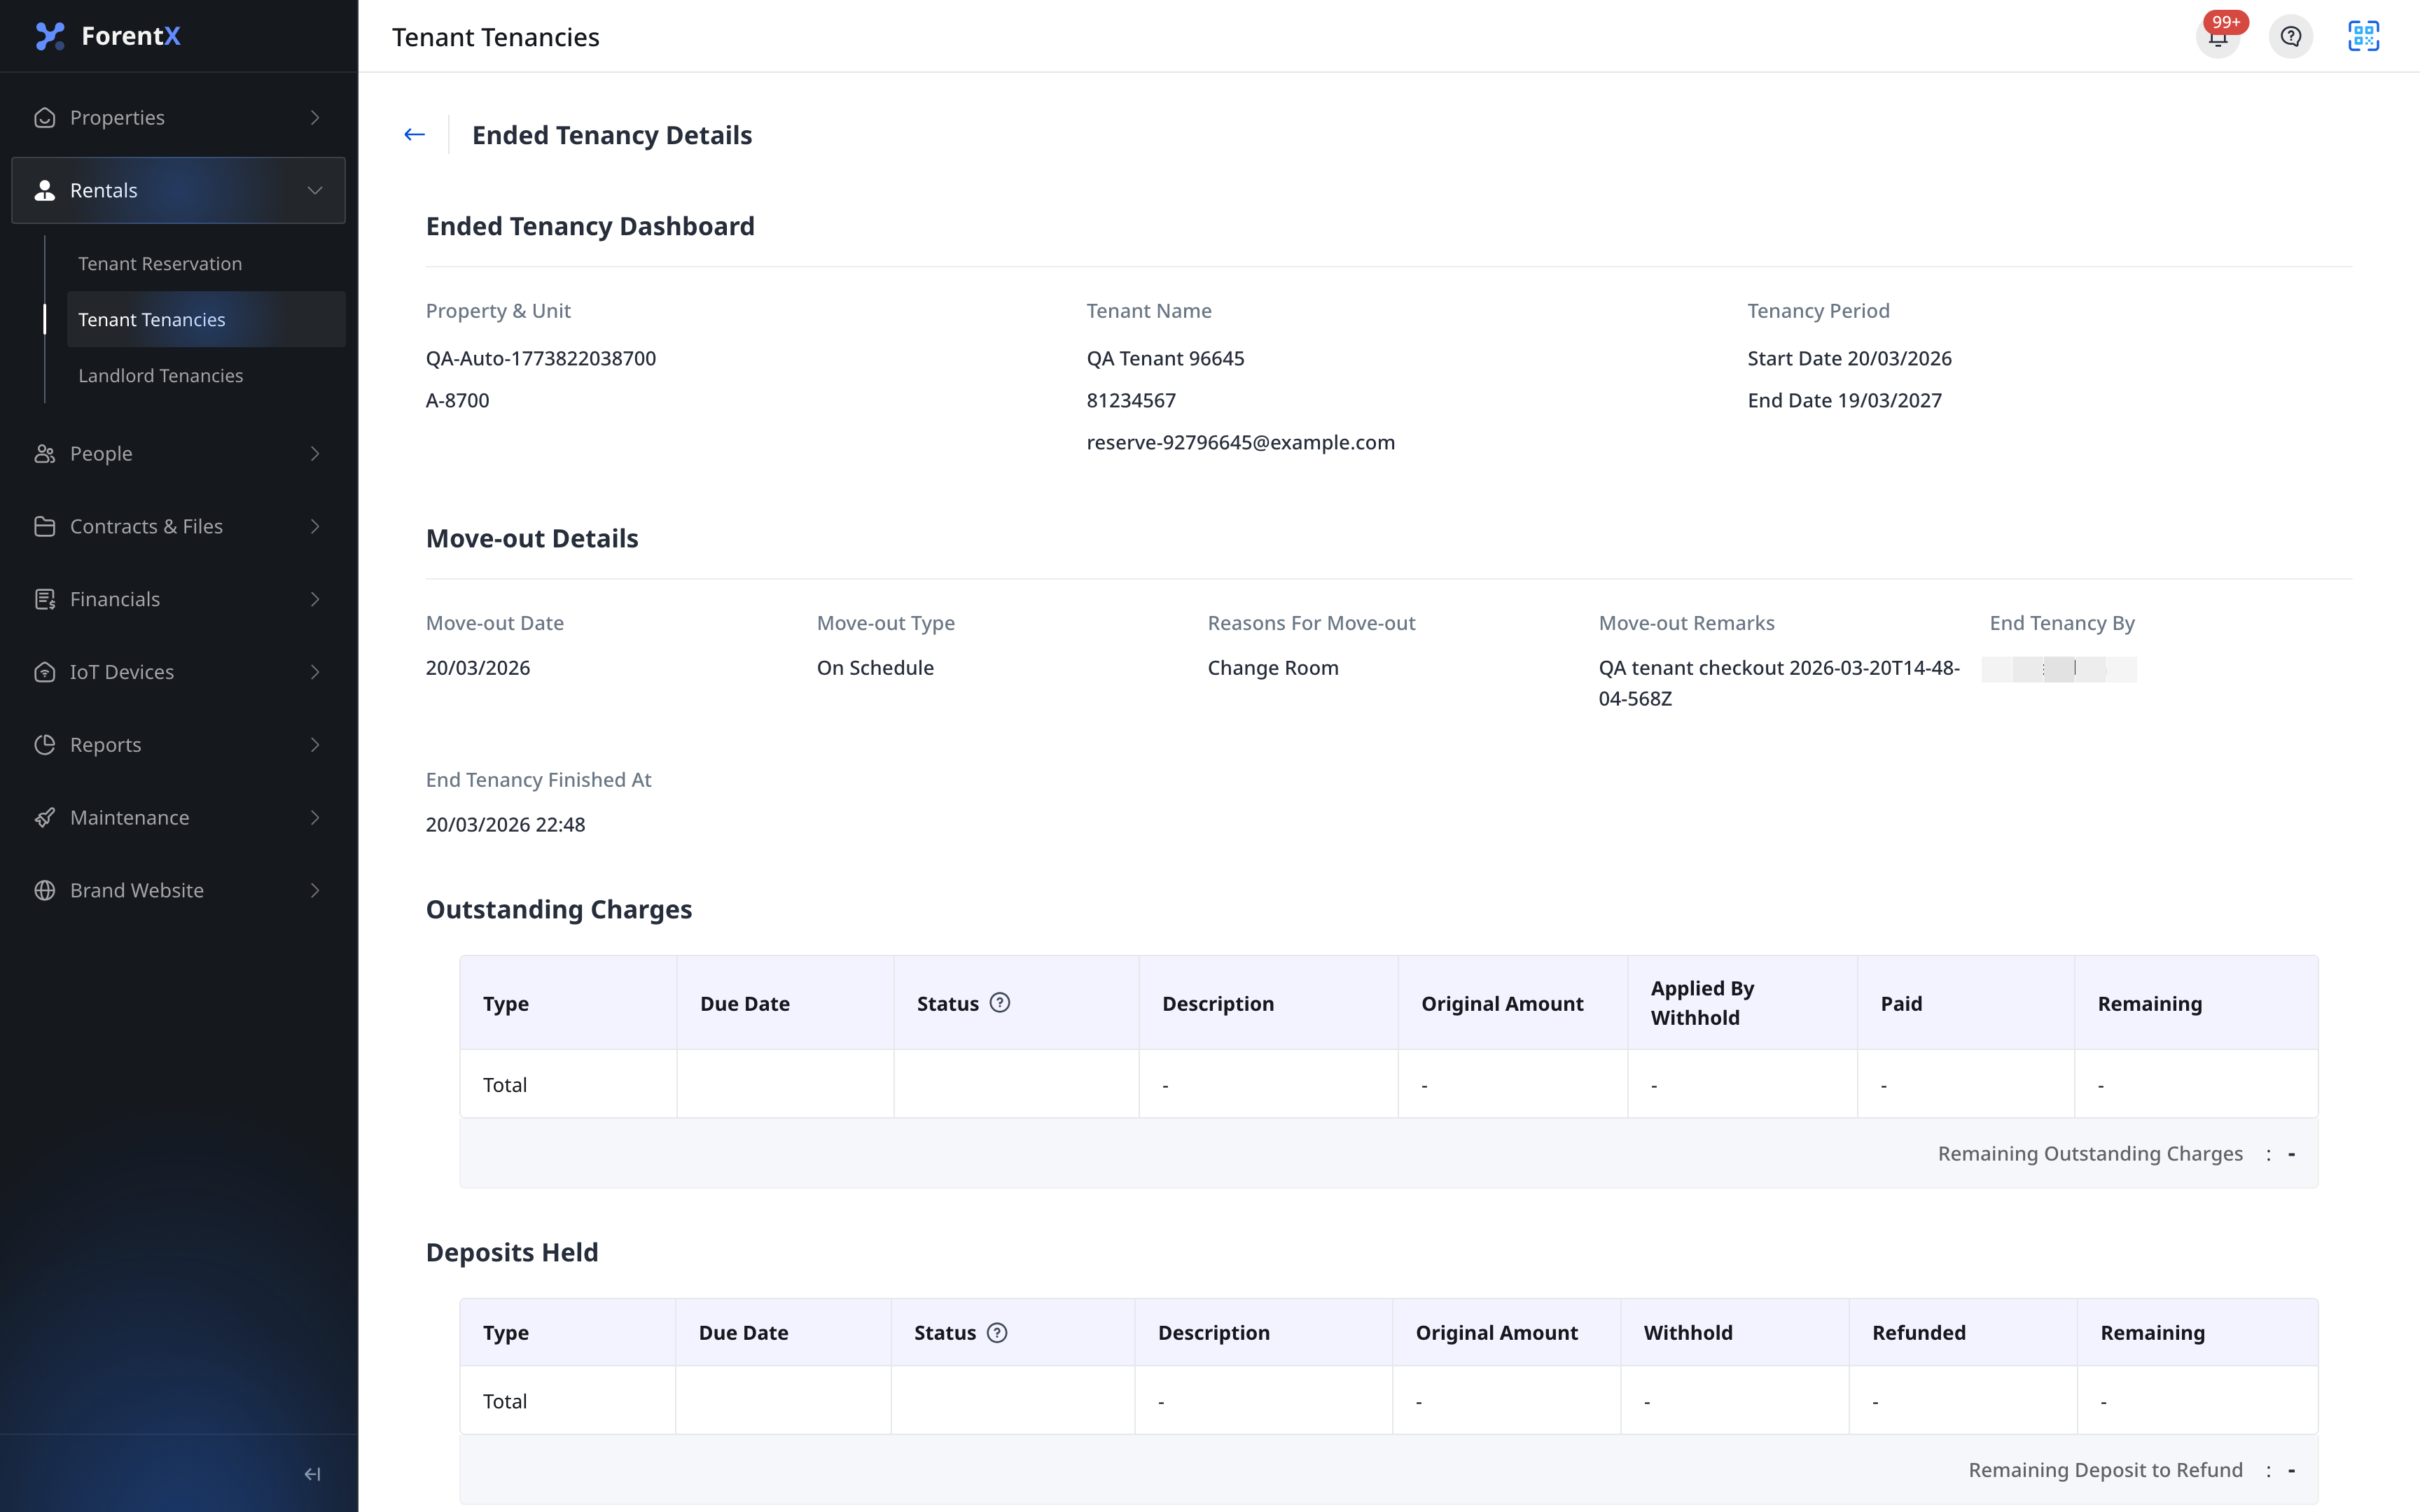Click Remaining Deposit to Refund label
The width and height of the screenshot is (2420, 1512).
pyautogui.click(x=2105, y=1469)
